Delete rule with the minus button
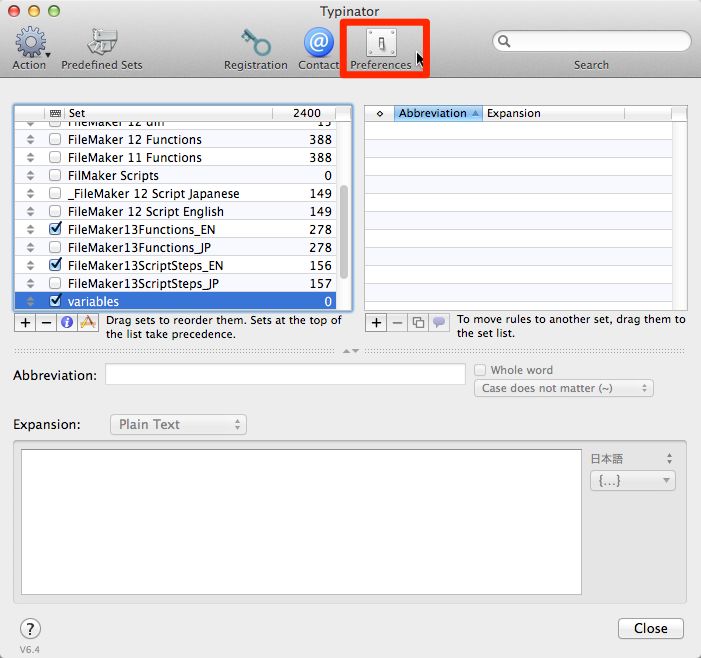The height and width of the screenshot is (658, 701). pyautogui.click(x=397, y=322)
